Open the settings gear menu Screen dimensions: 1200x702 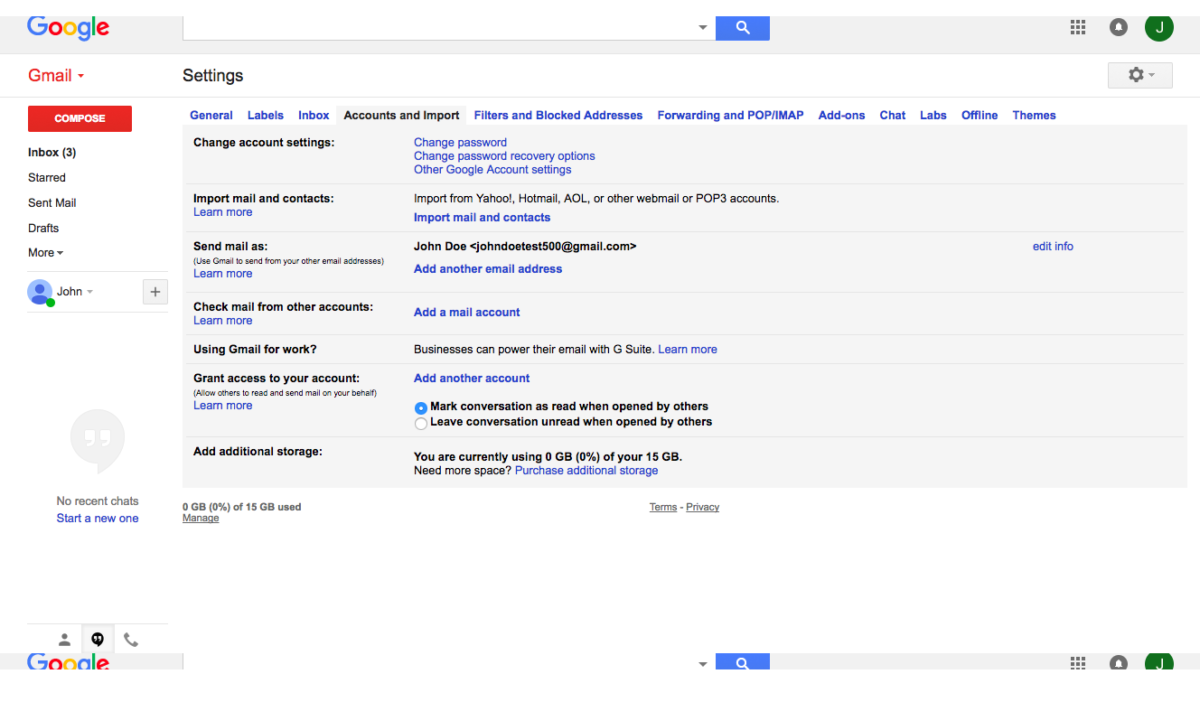pos(1138,75)
